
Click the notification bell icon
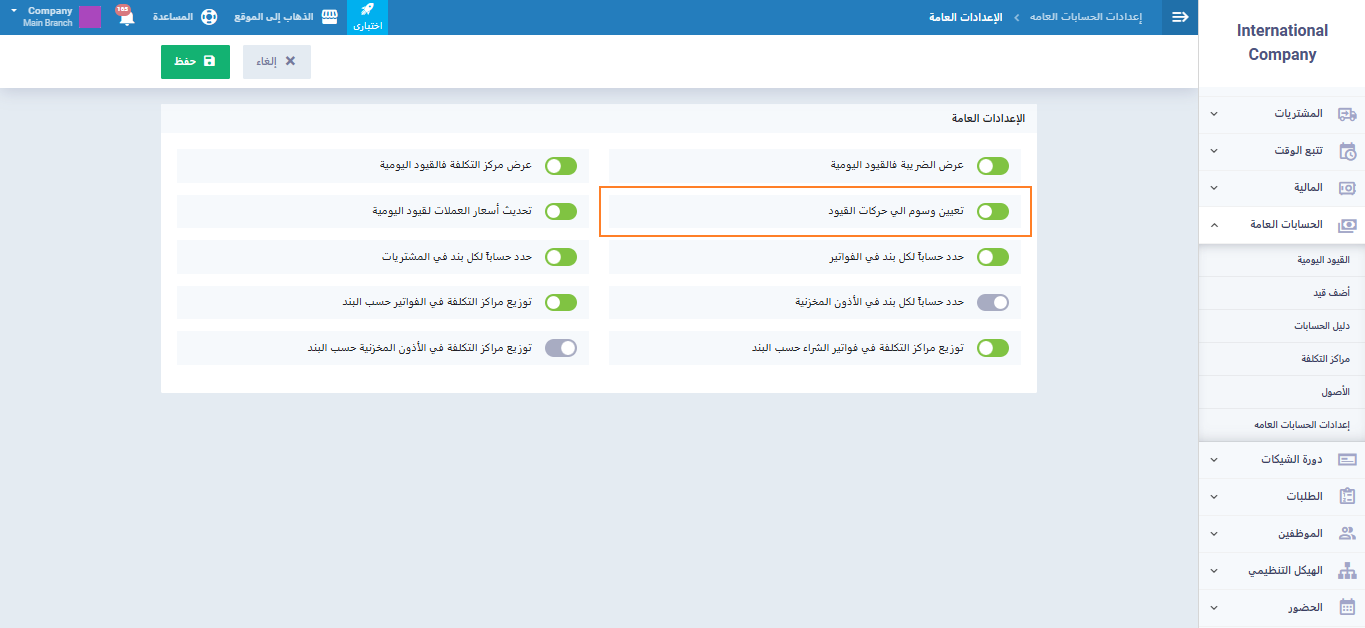[x=126, y=17]
